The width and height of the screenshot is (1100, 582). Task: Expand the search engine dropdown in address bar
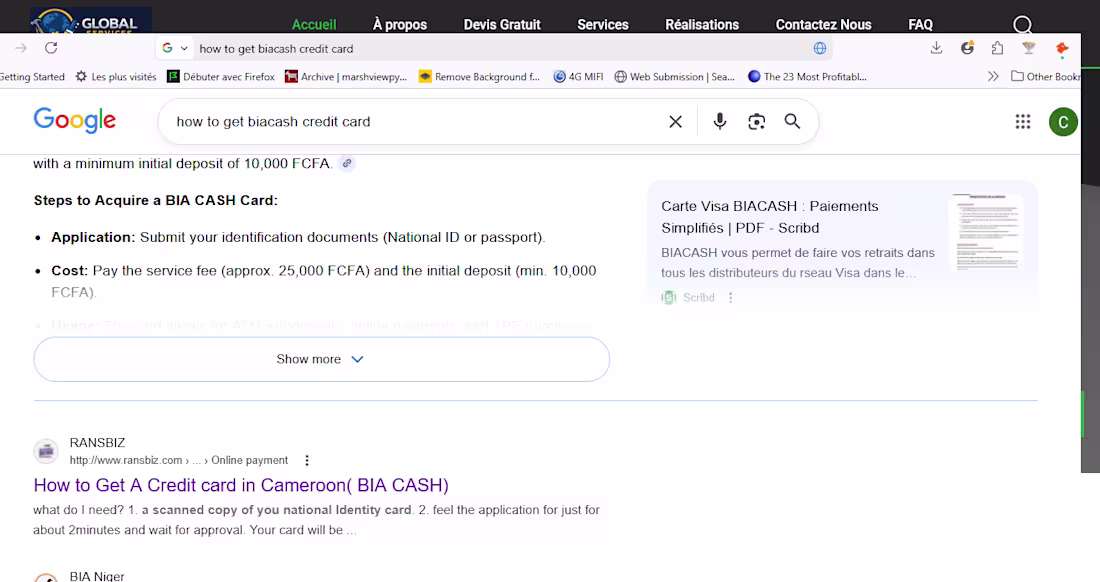175,48
